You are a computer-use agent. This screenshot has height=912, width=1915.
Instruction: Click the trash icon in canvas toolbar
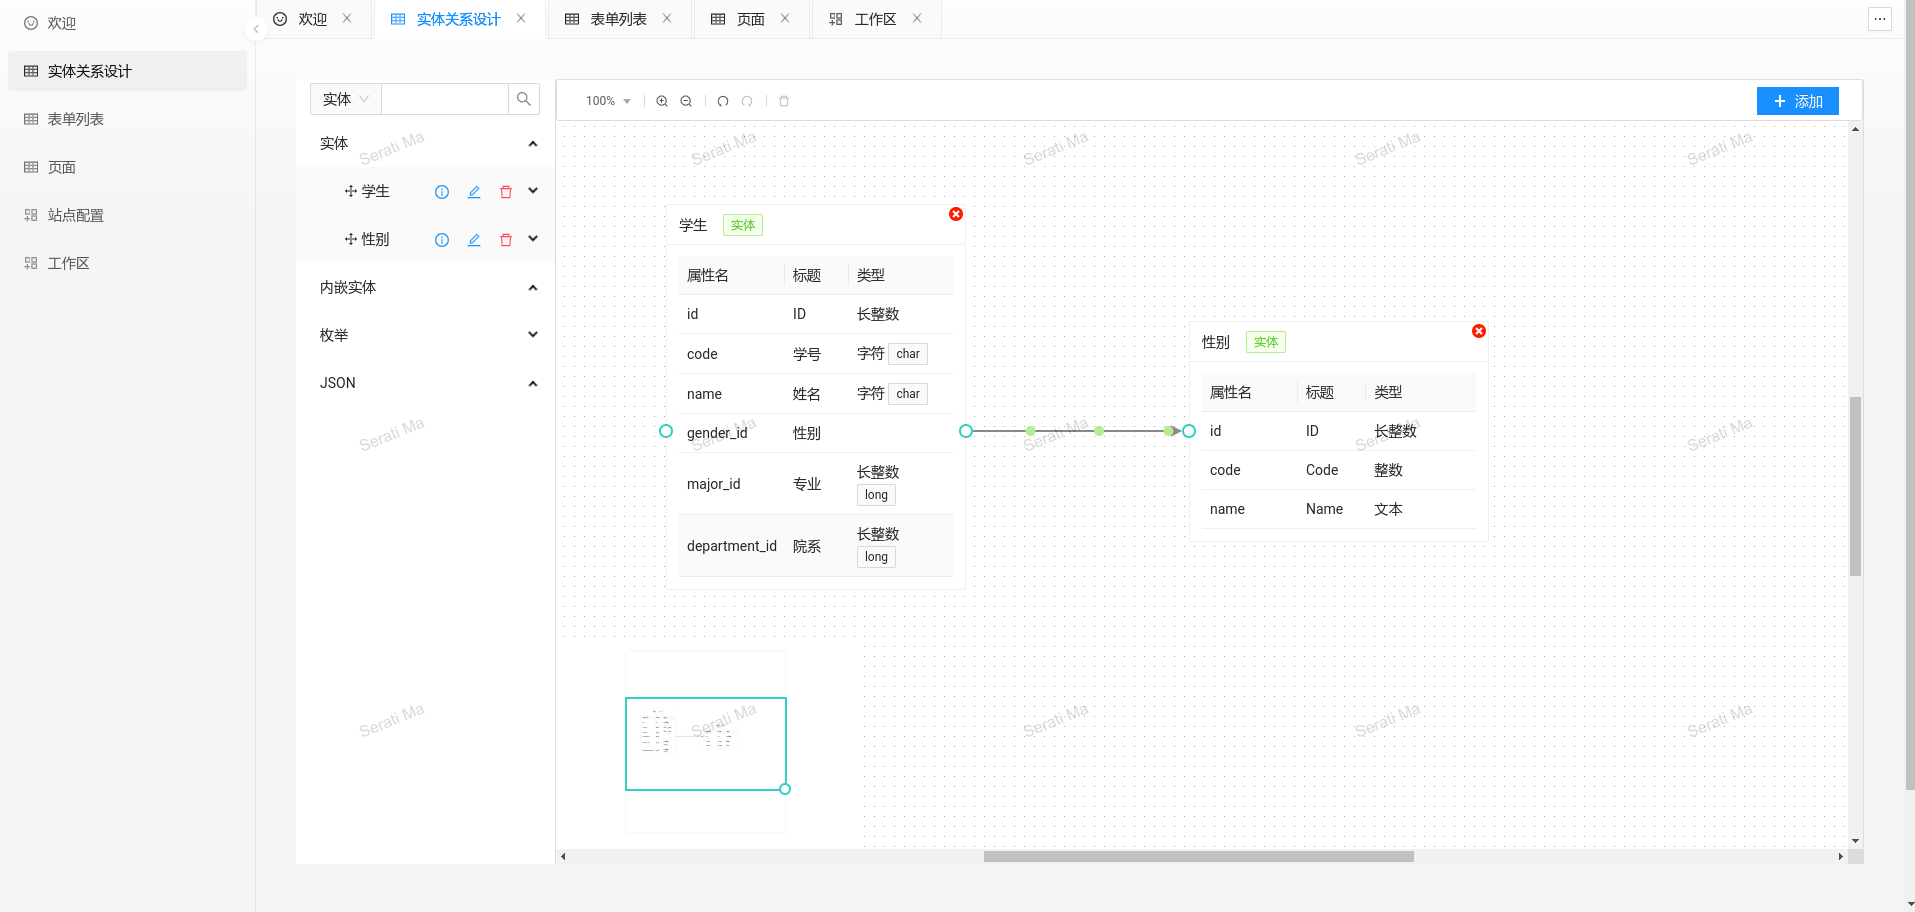784,101
